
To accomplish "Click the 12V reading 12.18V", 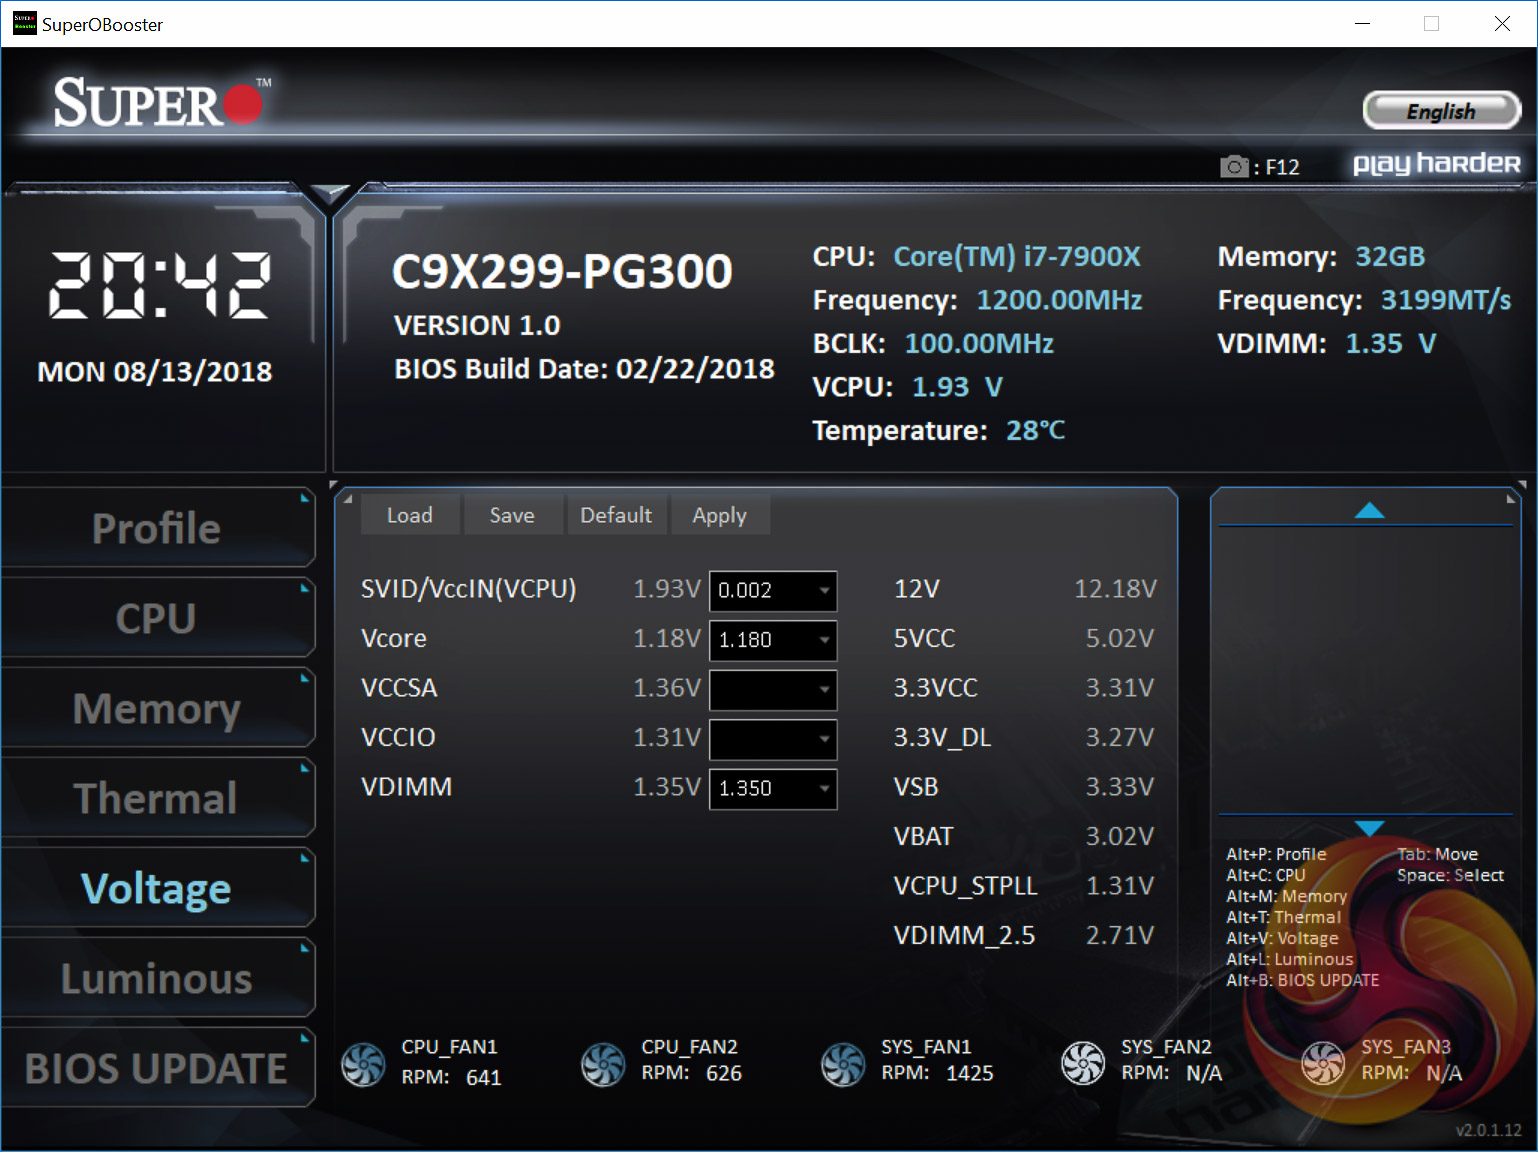I will [x=1115, y=589].
